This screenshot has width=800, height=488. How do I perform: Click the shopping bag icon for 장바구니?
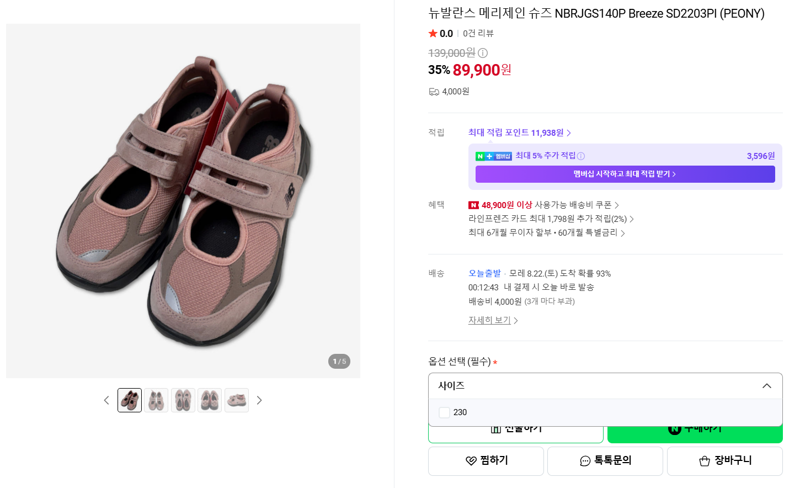pos(705,461)
